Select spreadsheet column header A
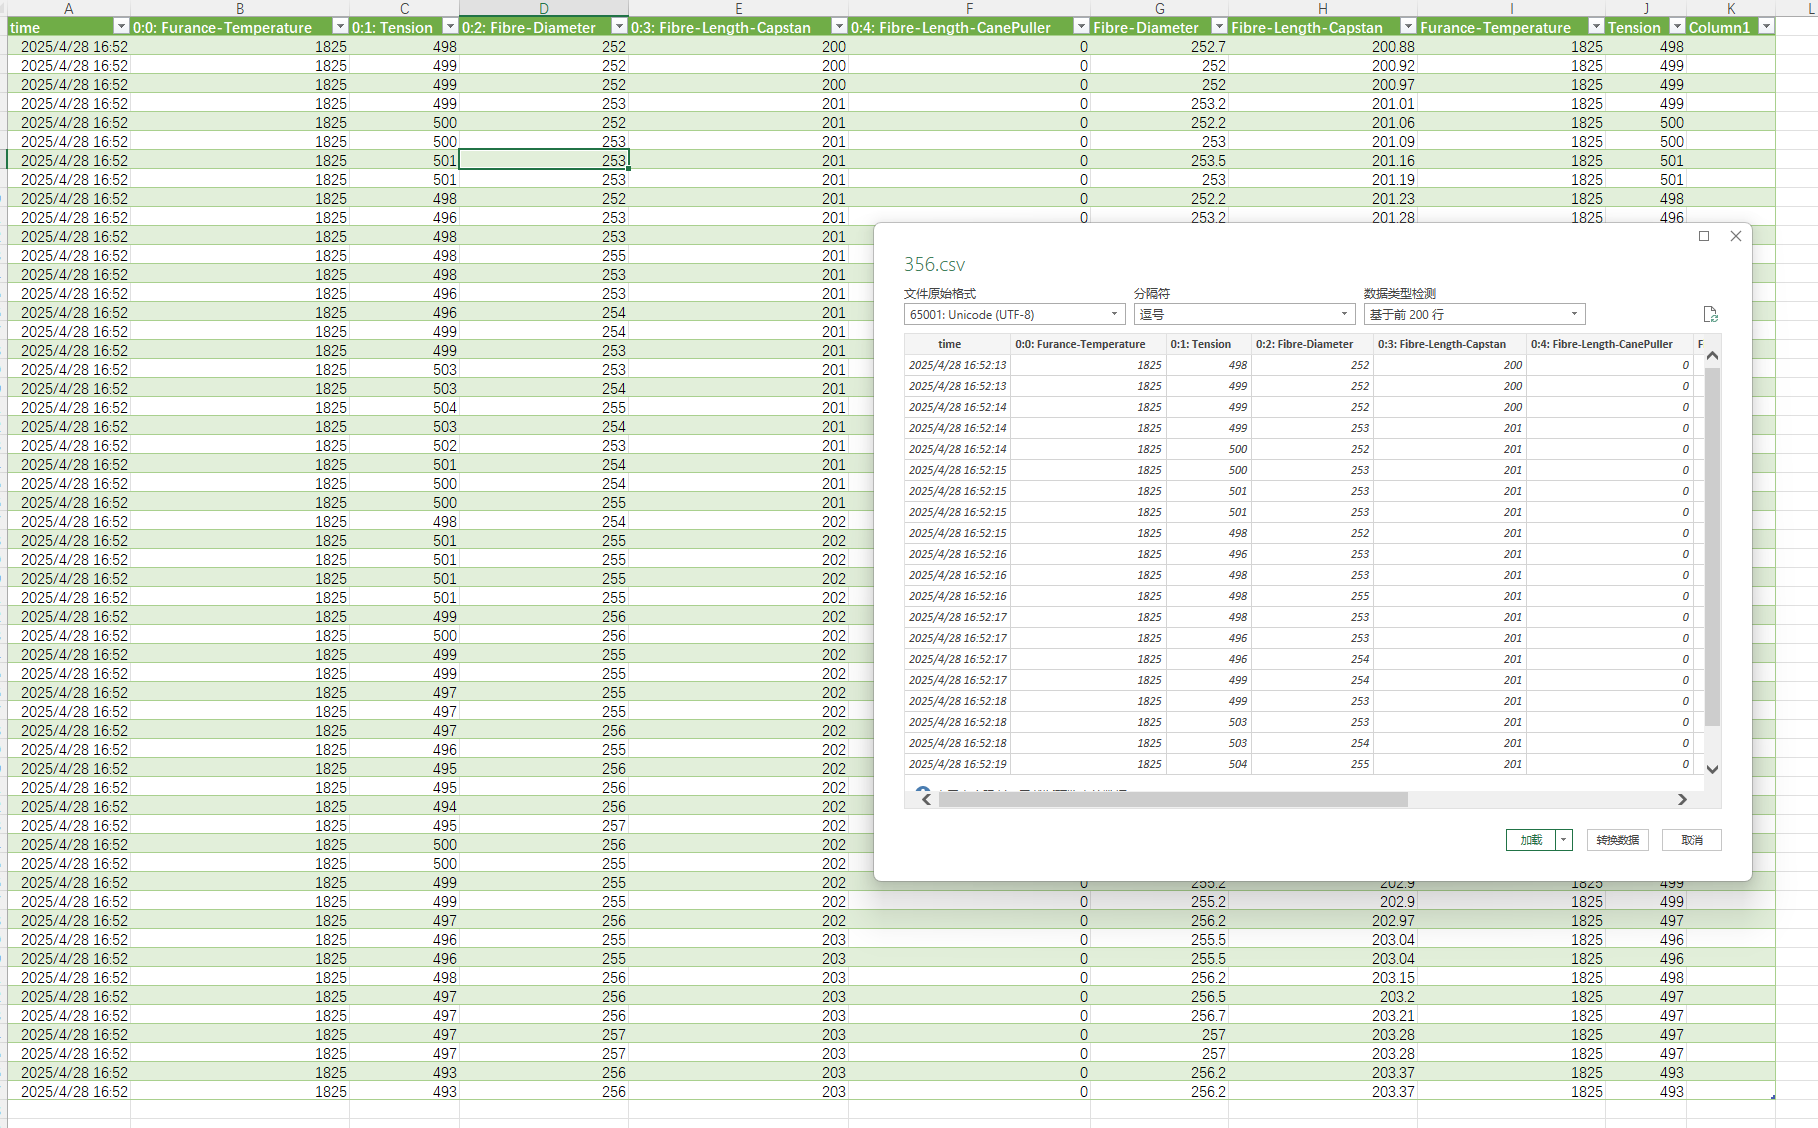 coord(69,8)
